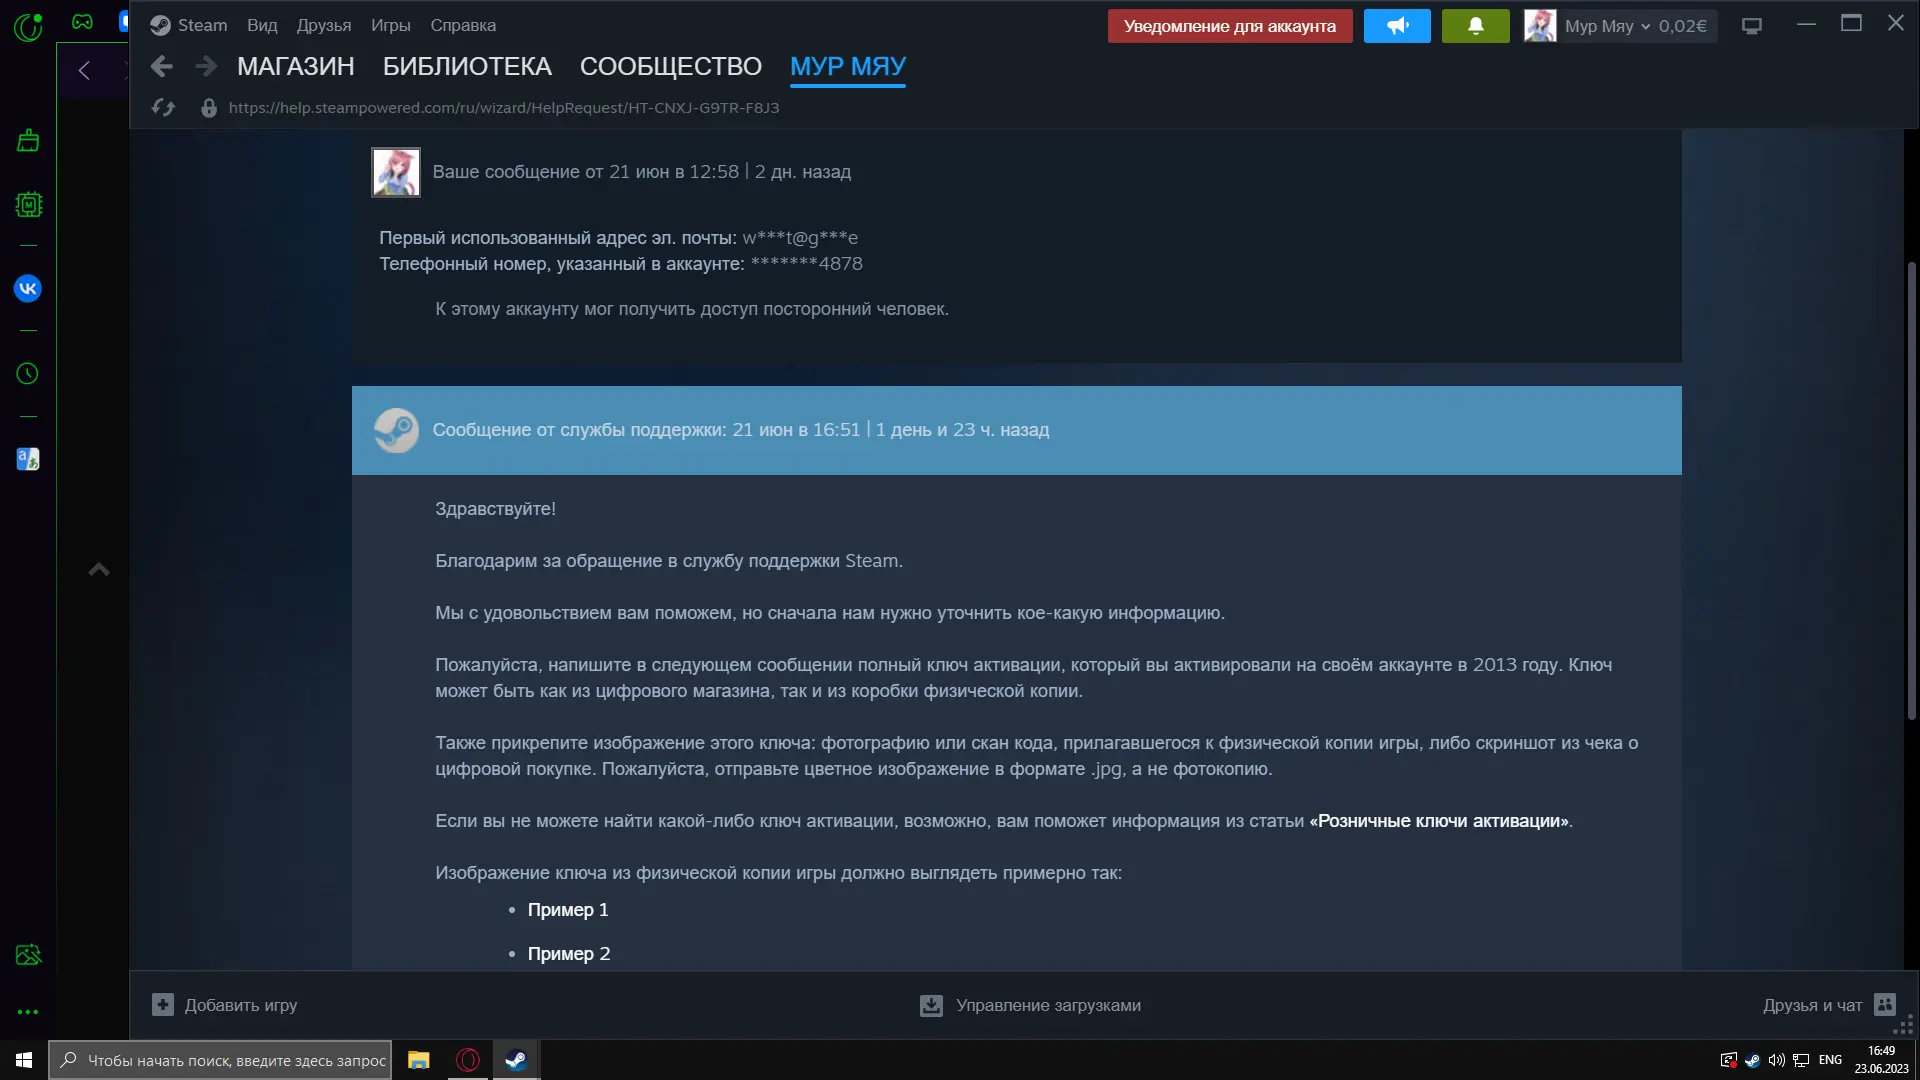The image size is (1920, 1080).
Task: Click the green browser logo top-left
Action: (28, 26)
